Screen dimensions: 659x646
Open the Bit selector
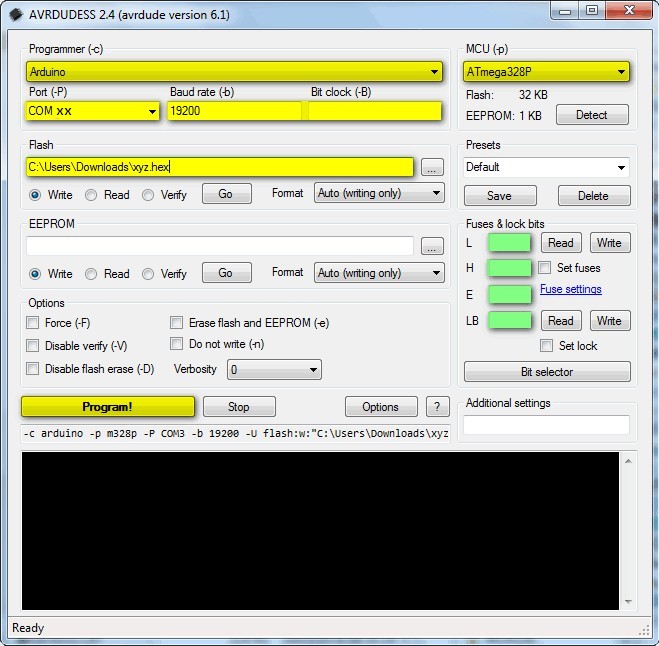[x=547, y=372]
